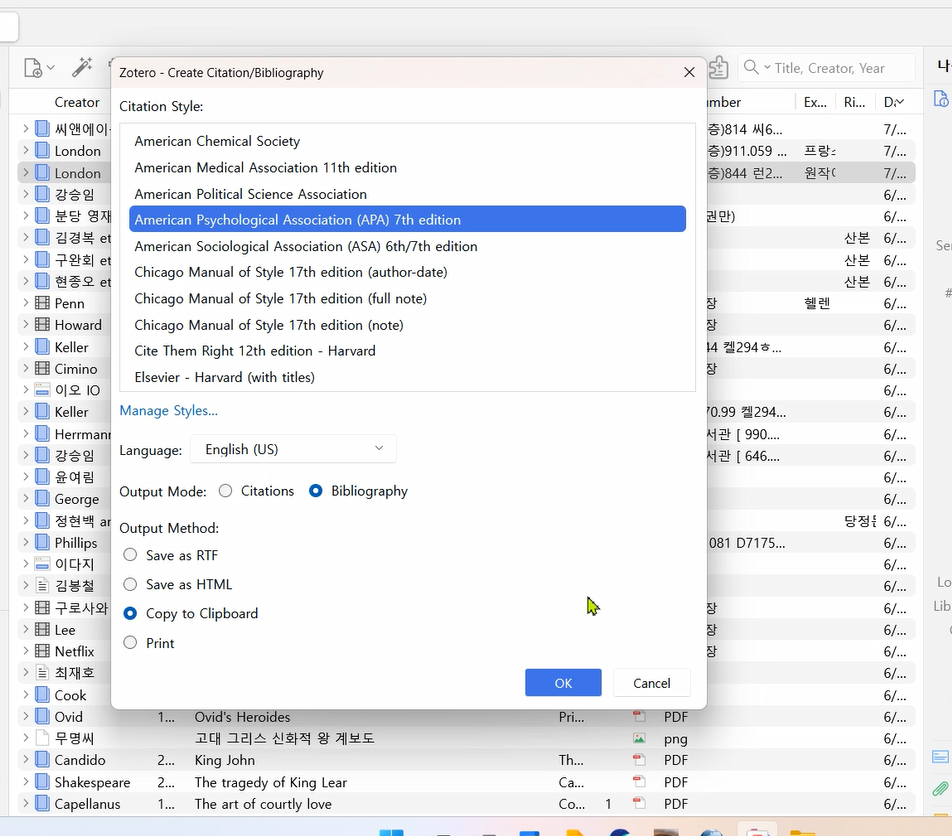This screenshot has width=952, height=836.
Task: Click the search magnifier icon in Zotero toolbar
Action: (751, 67)
